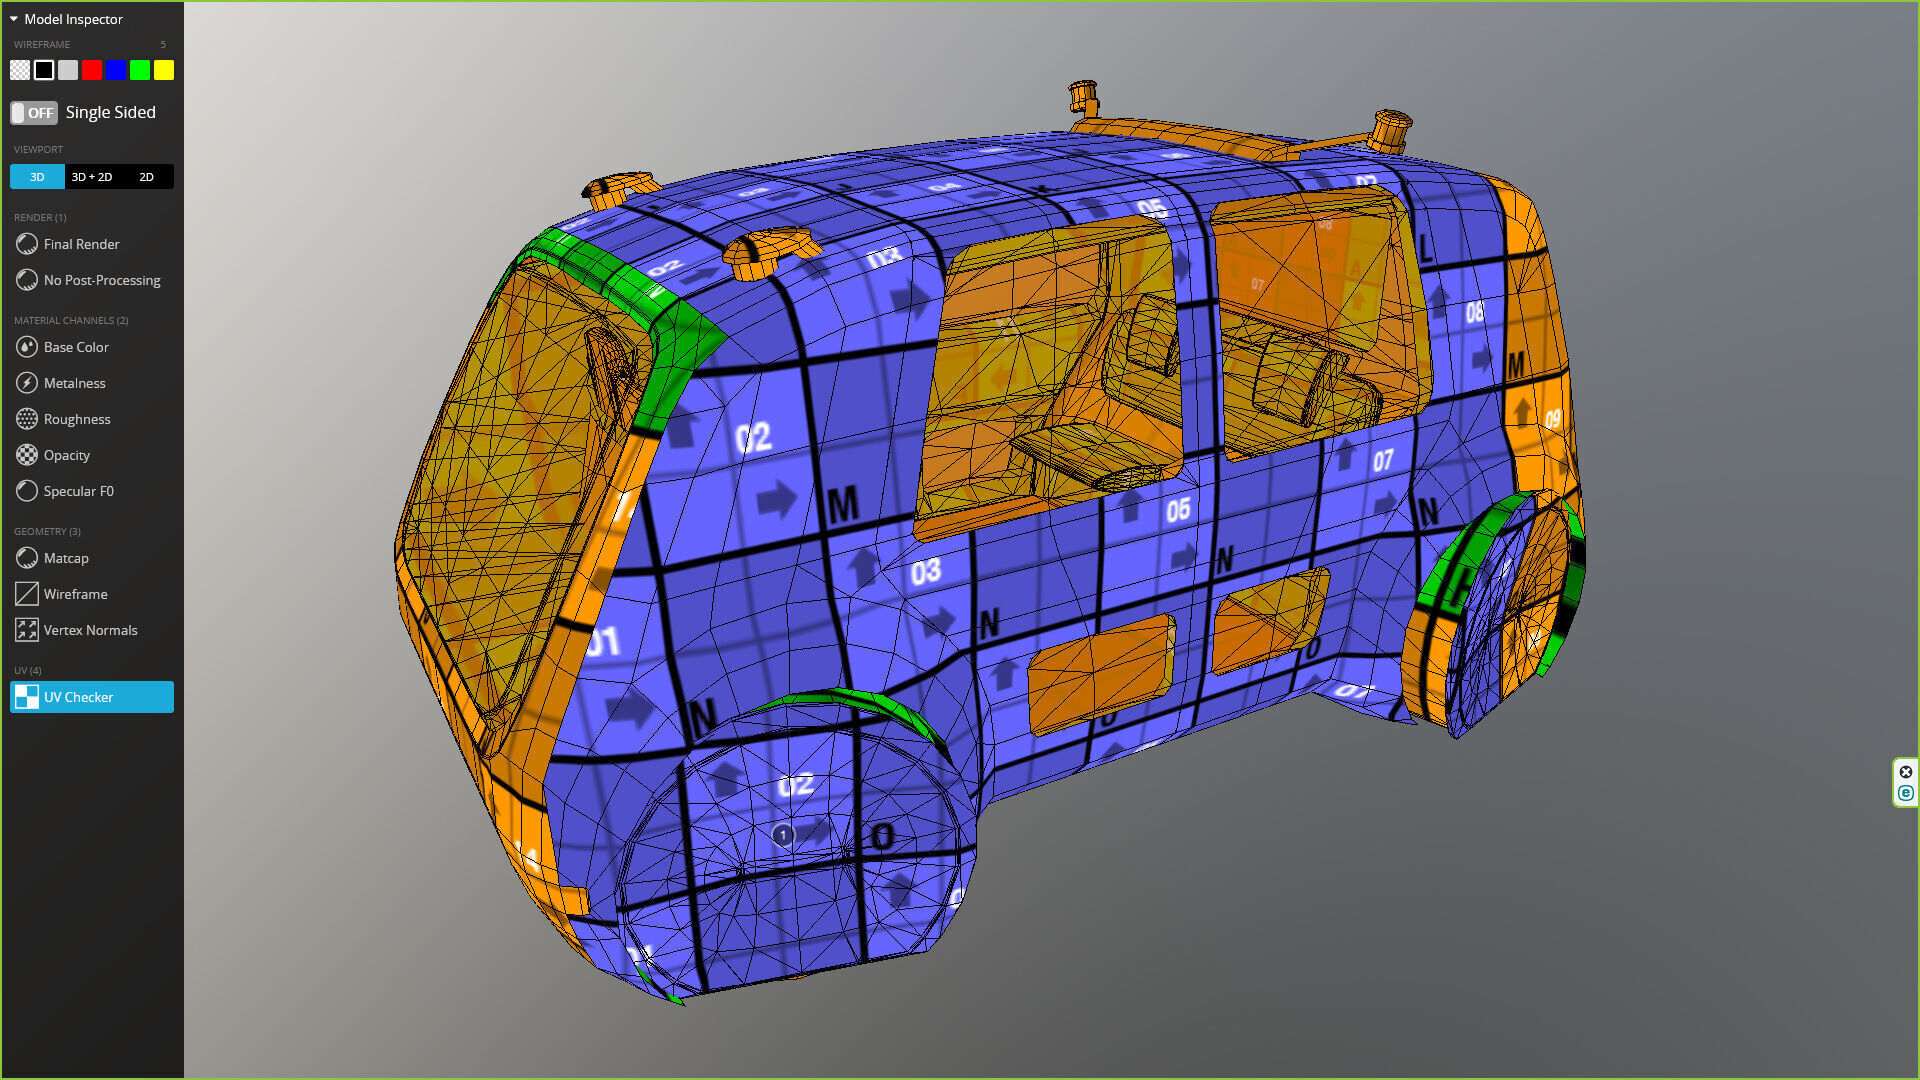Click annotation marker 1 on the wheel

[783, 835]
